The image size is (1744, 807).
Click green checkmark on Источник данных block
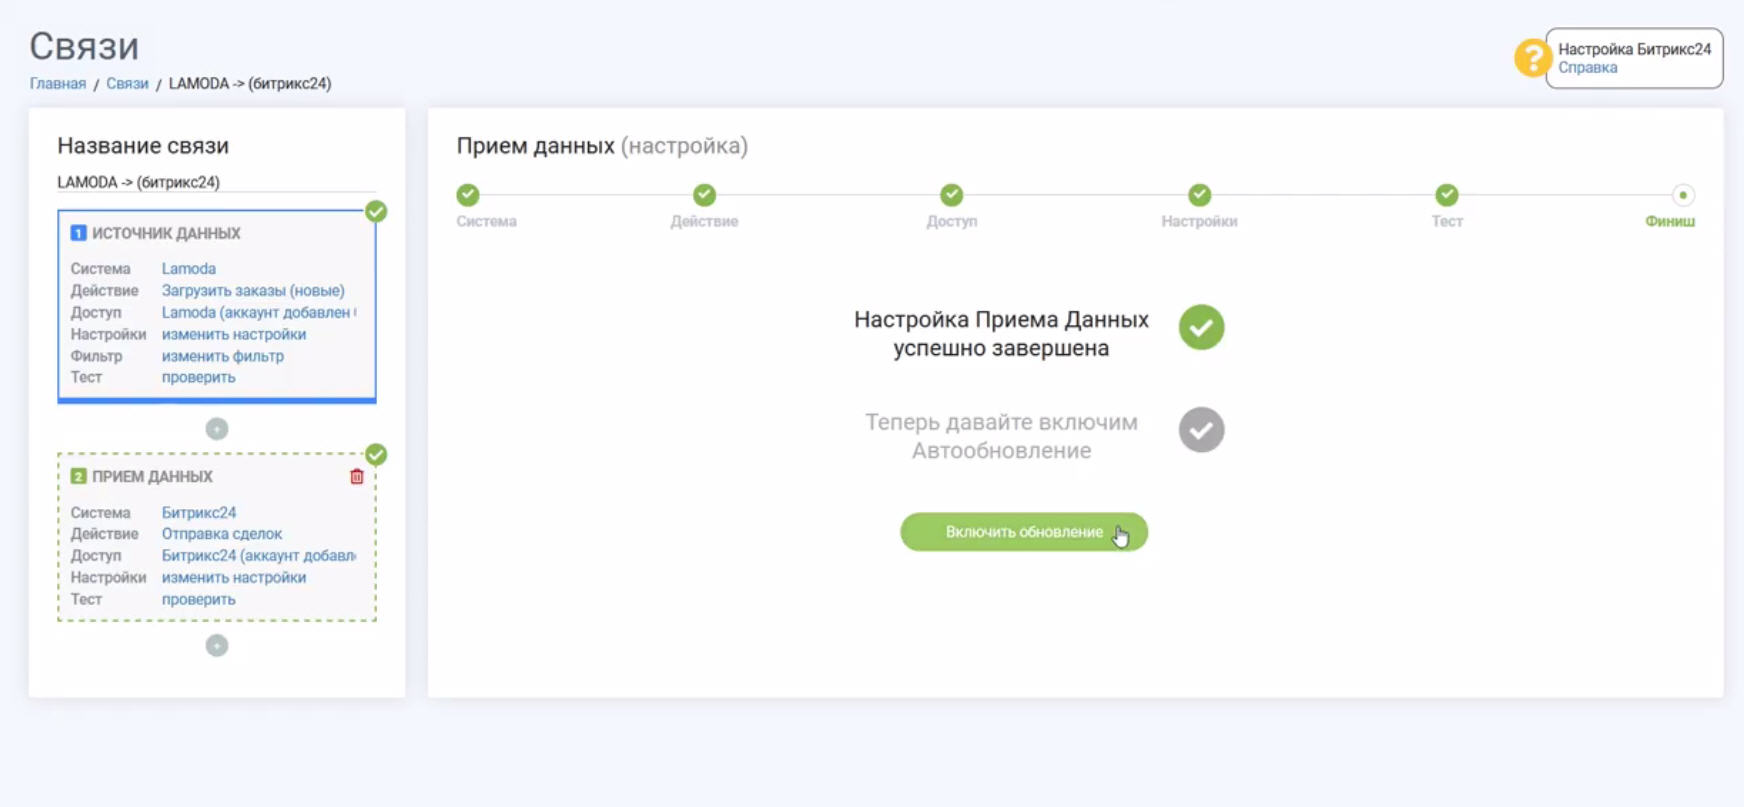pos(376,211)
